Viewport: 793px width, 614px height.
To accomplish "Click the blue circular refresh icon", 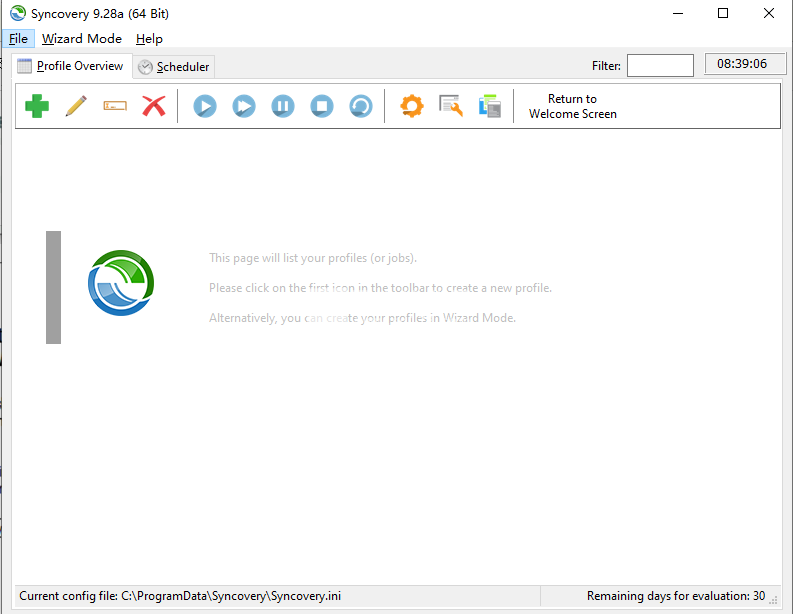I will pyautogui.click(x=361, y=106).
